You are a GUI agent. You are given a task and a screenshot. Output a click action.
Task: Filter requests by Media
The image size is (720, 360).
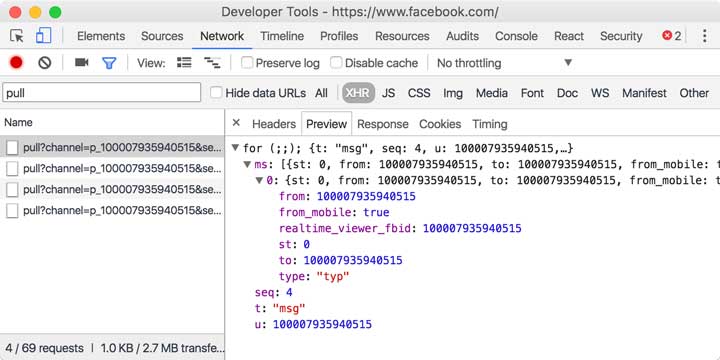click(492, 93)
